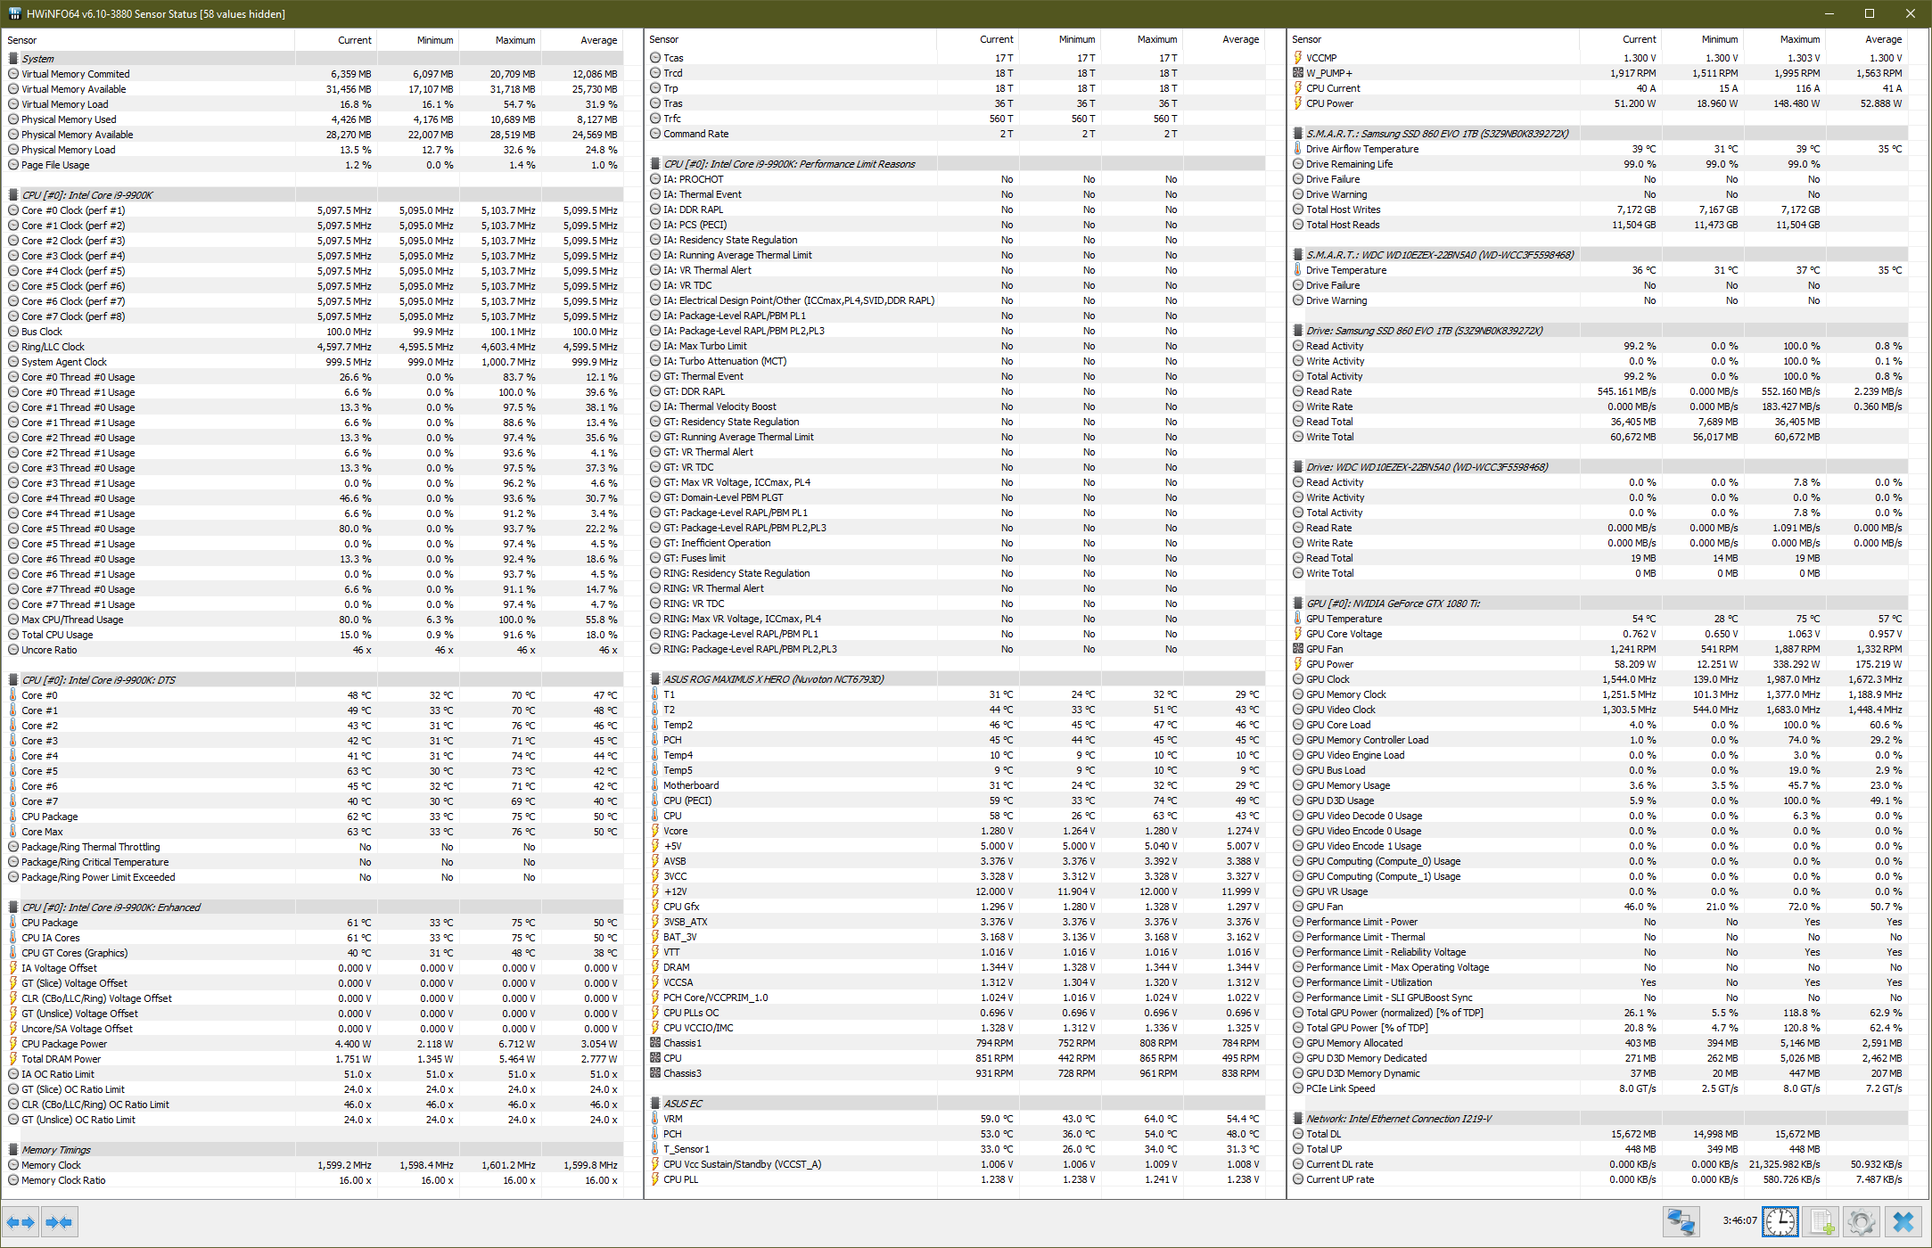Click the 3:46:07 elapsed time display
Screen dimensions: 1932x1248
[1739, 1221]
